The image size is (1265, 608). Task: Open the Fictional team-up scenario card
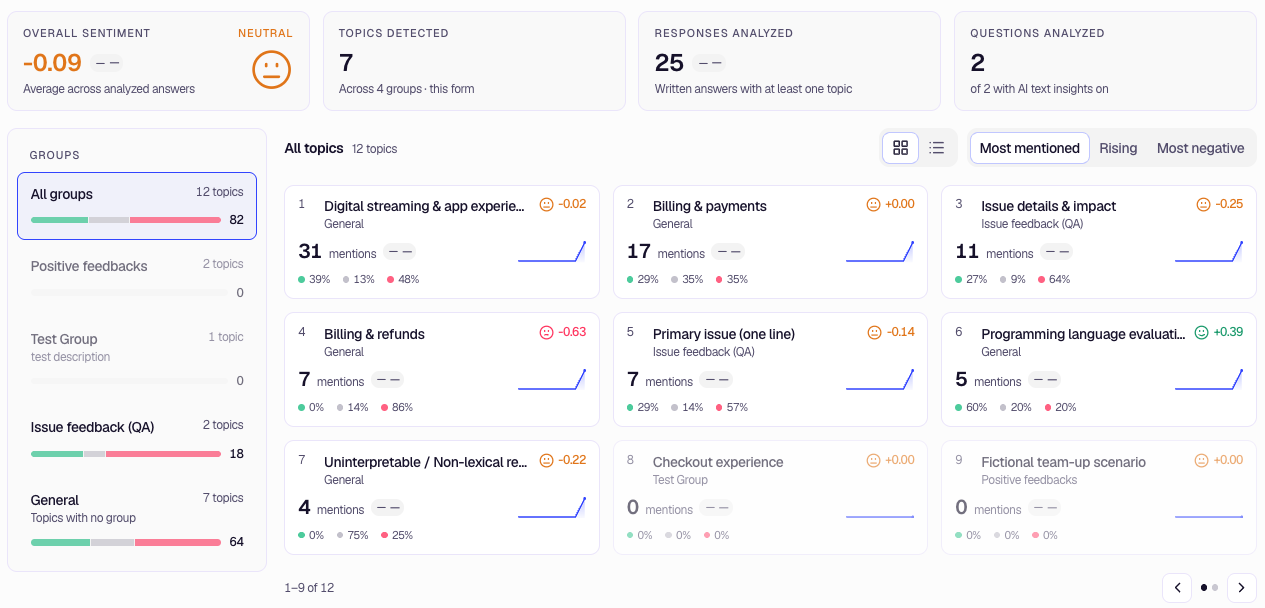1099,498
